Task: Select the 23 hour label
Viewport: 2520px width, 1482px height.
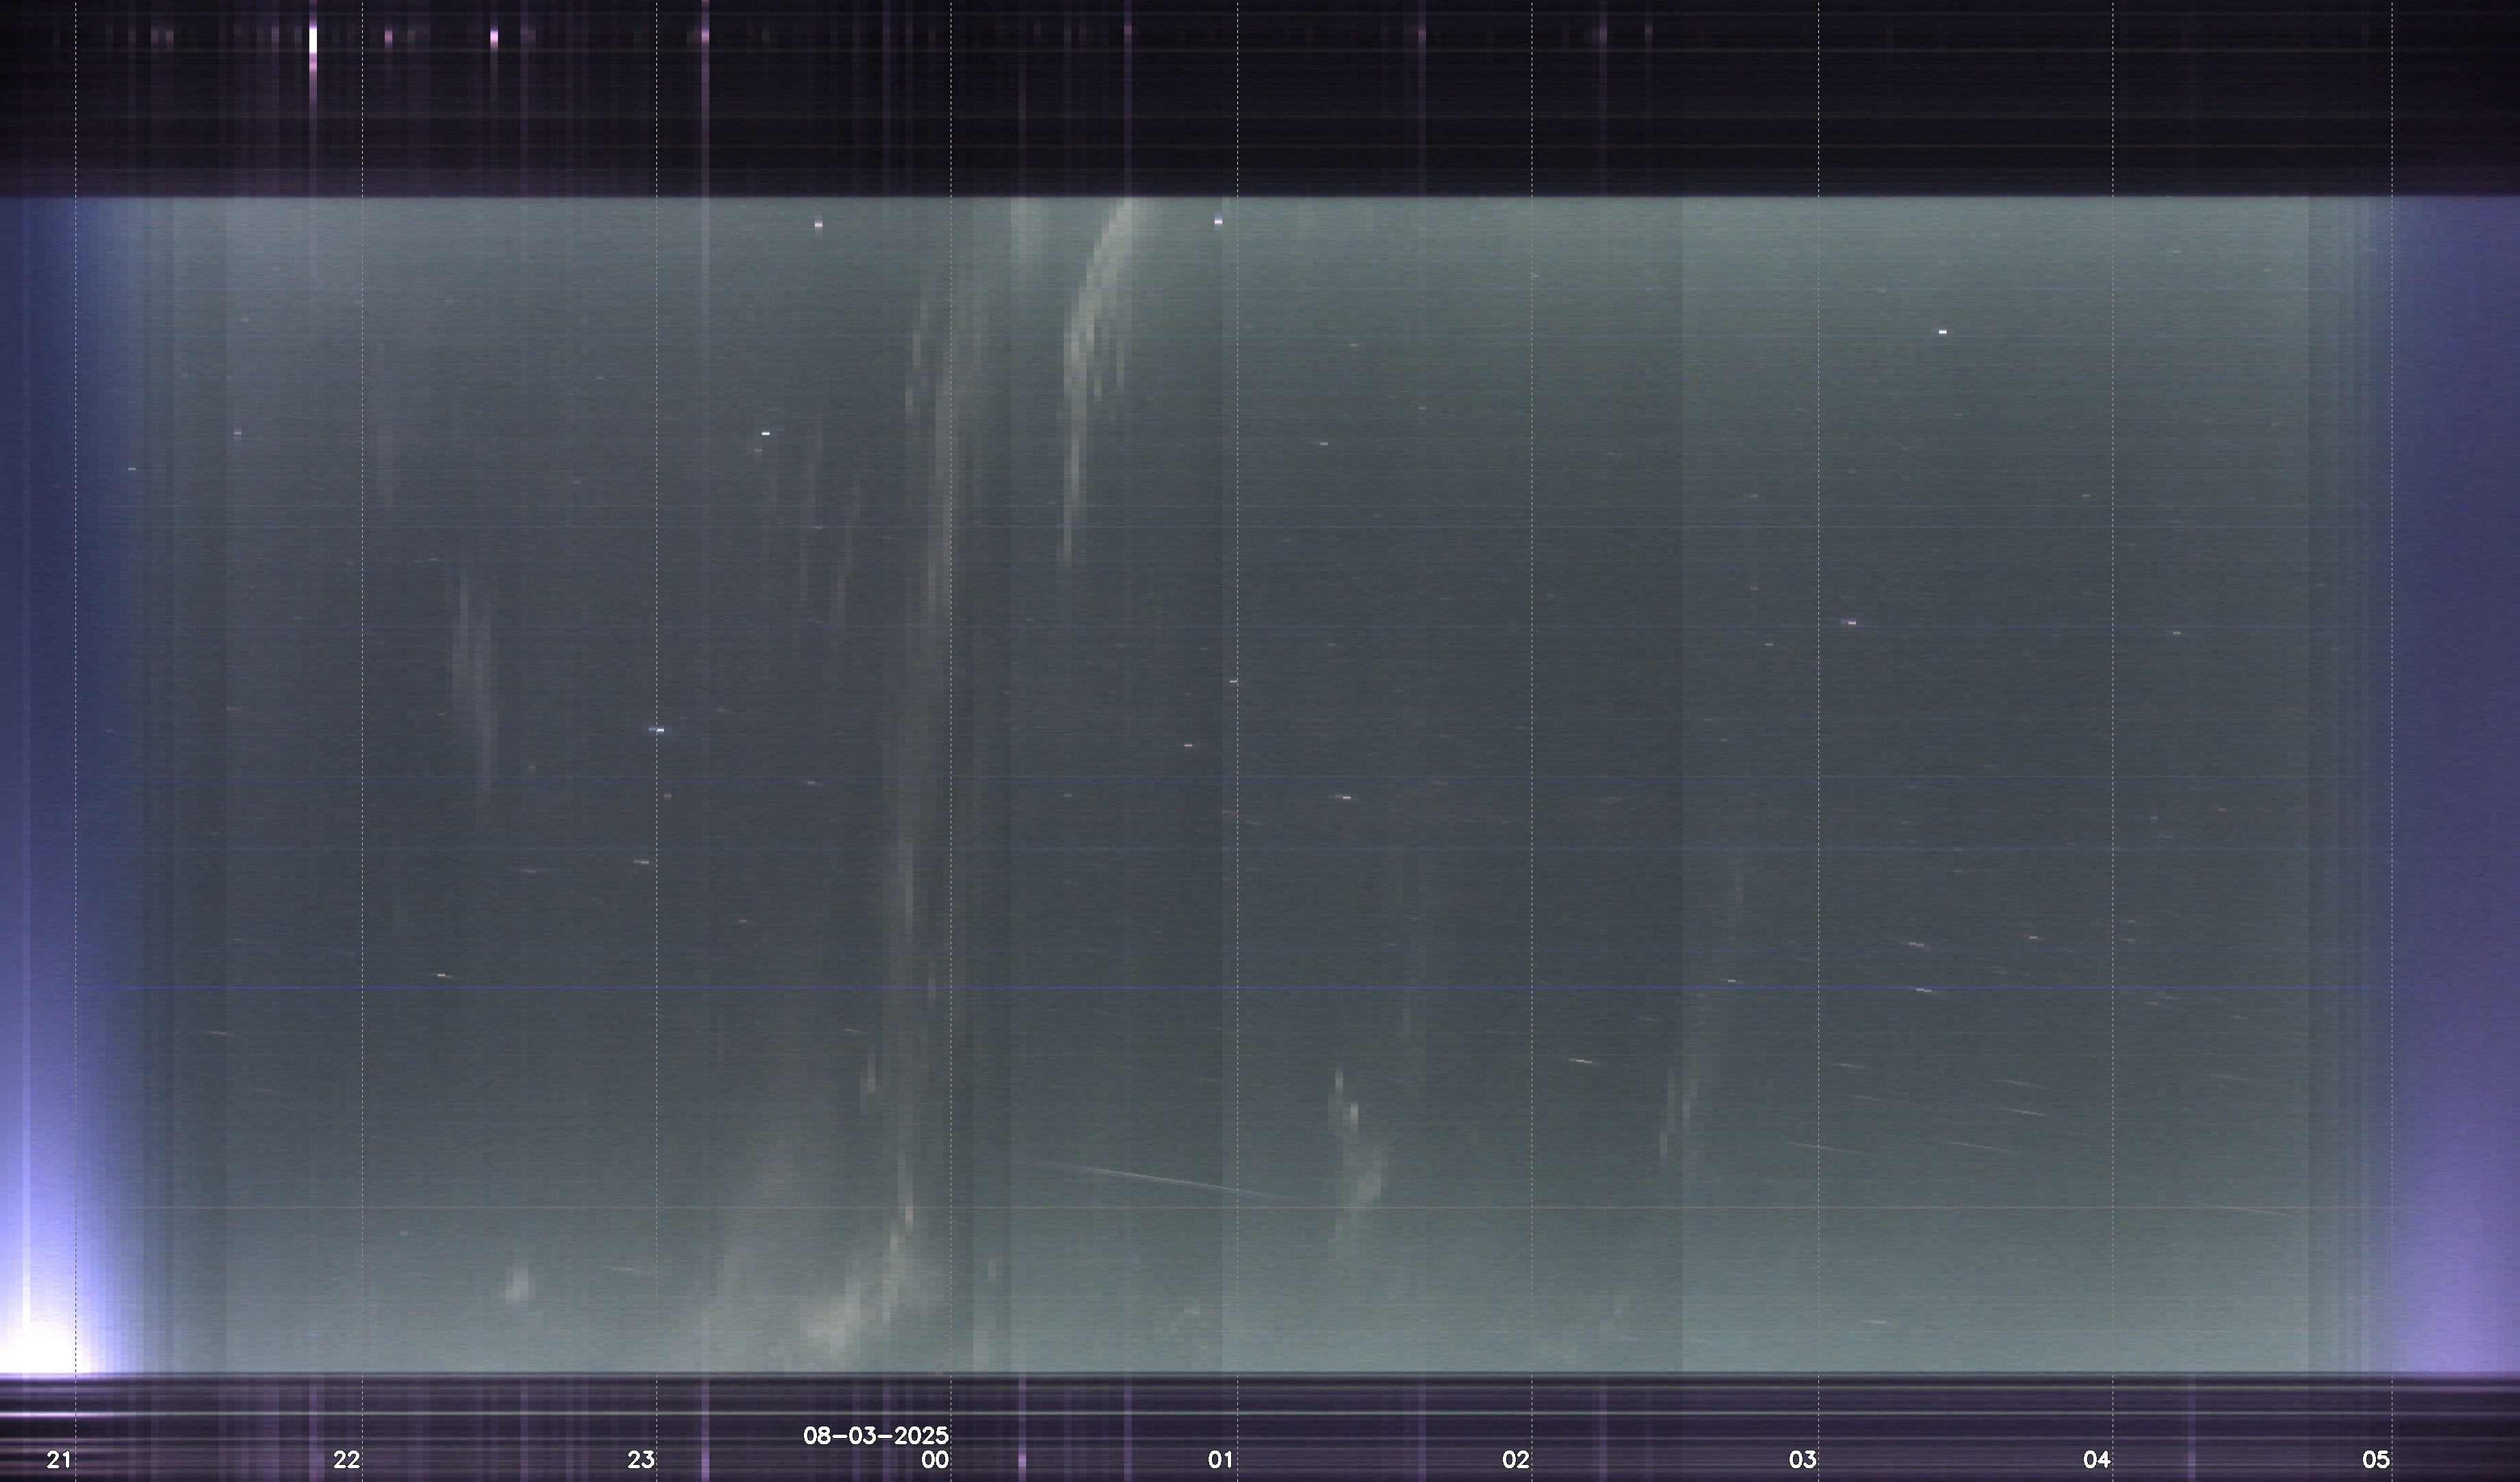Action: click(x=641, y=1460)
